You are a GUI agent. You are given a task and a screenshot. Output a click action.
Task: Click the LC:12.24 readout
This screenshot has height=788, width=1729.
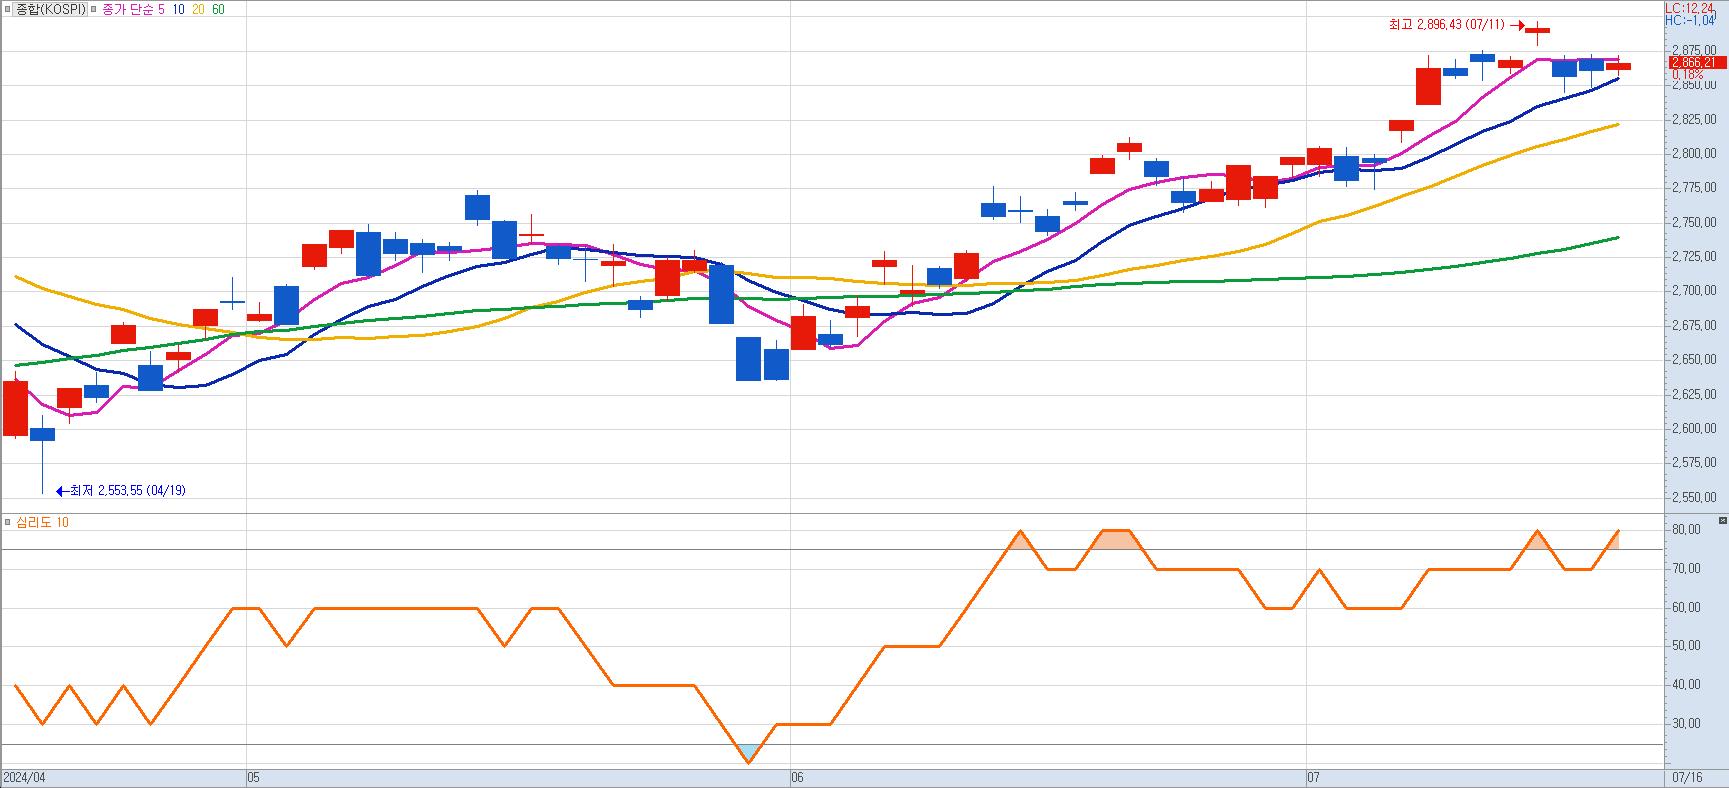(x=1688, y=7)
